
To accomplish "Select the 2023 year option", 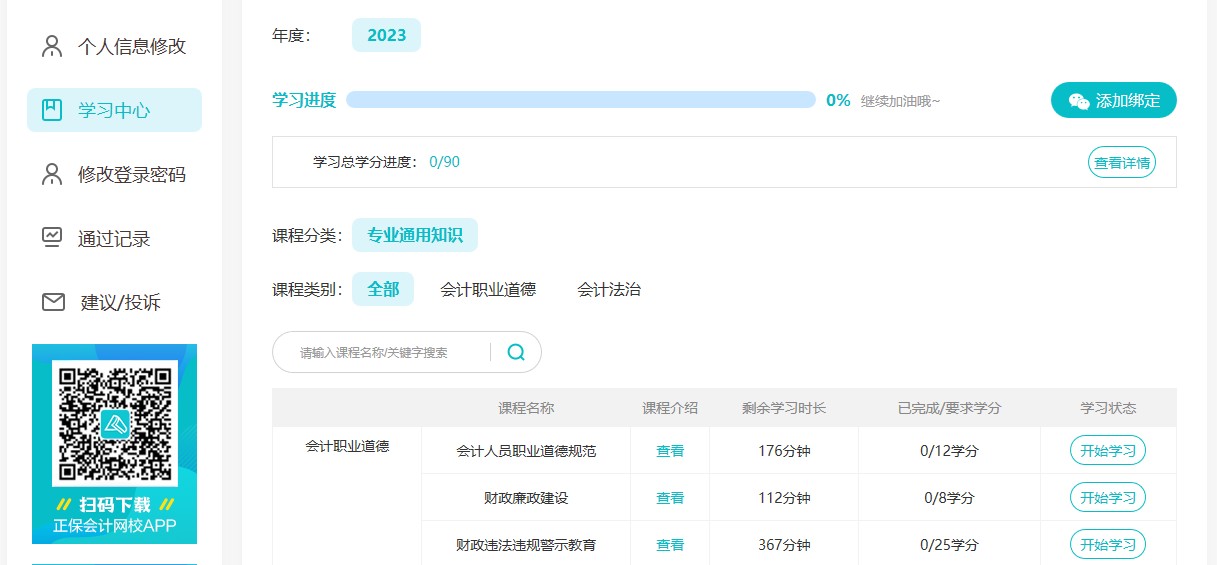I will [386, 36].
